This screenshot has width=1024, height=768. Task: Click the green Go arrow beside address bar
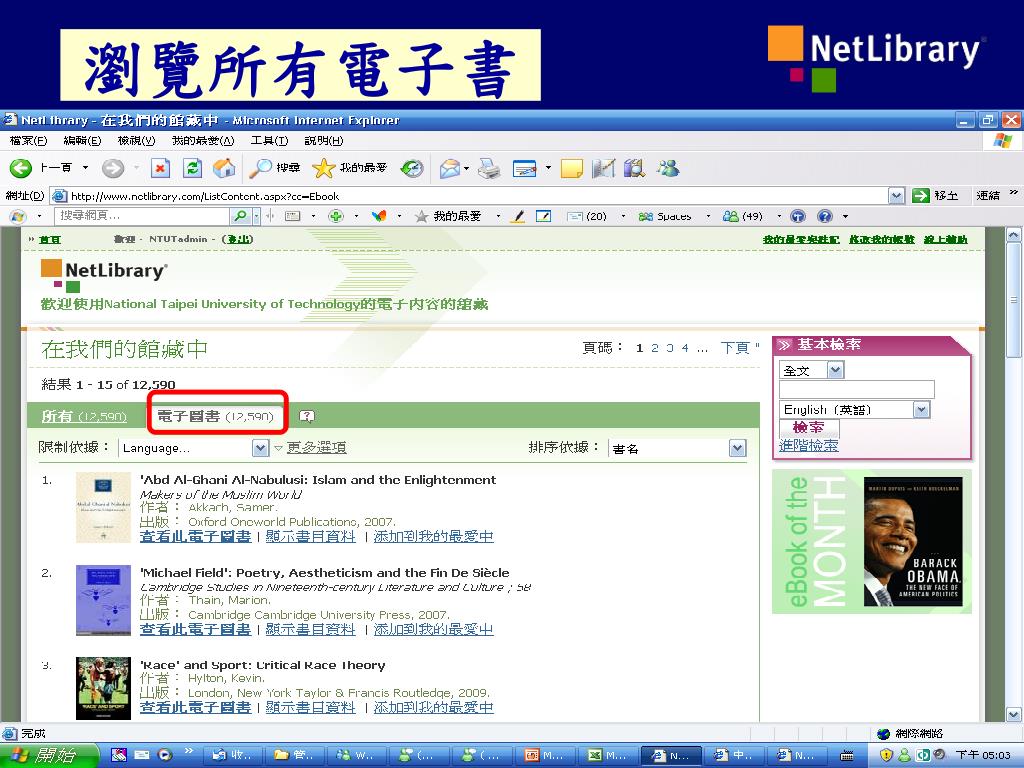[x=921, y=195]
